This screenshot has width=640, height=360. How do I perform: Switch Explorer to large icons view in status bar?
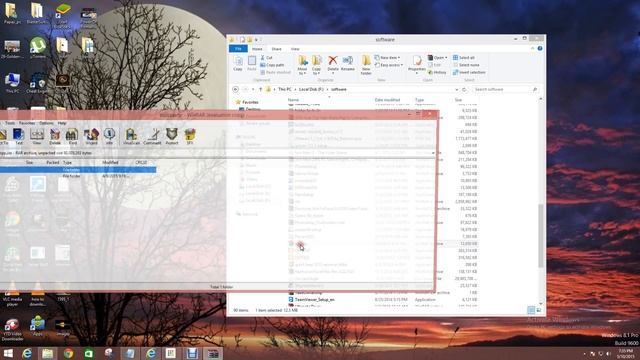pyautogui.click(x=539, y=310)
